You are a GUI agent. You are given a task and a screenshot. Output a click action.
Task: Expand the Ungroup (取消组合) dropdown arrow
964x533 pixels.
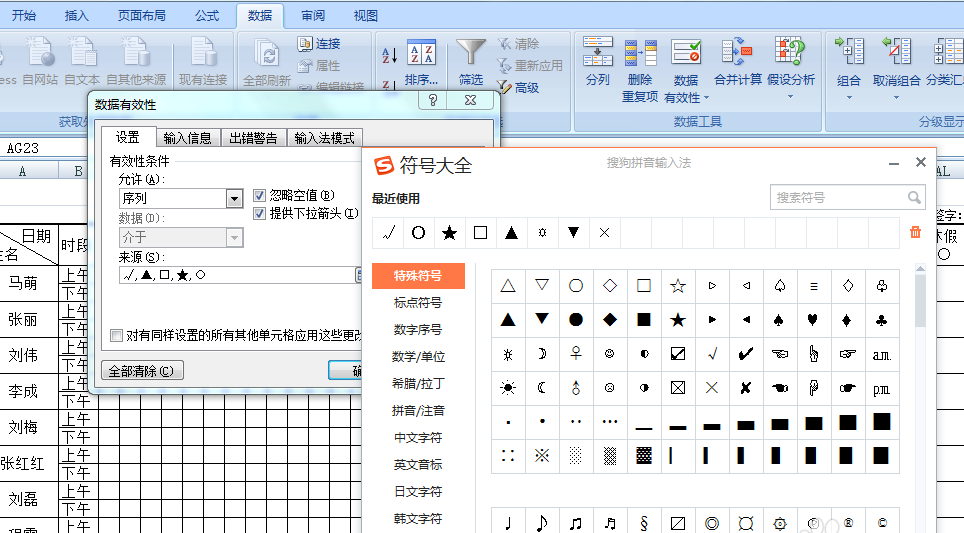(896, 97)
